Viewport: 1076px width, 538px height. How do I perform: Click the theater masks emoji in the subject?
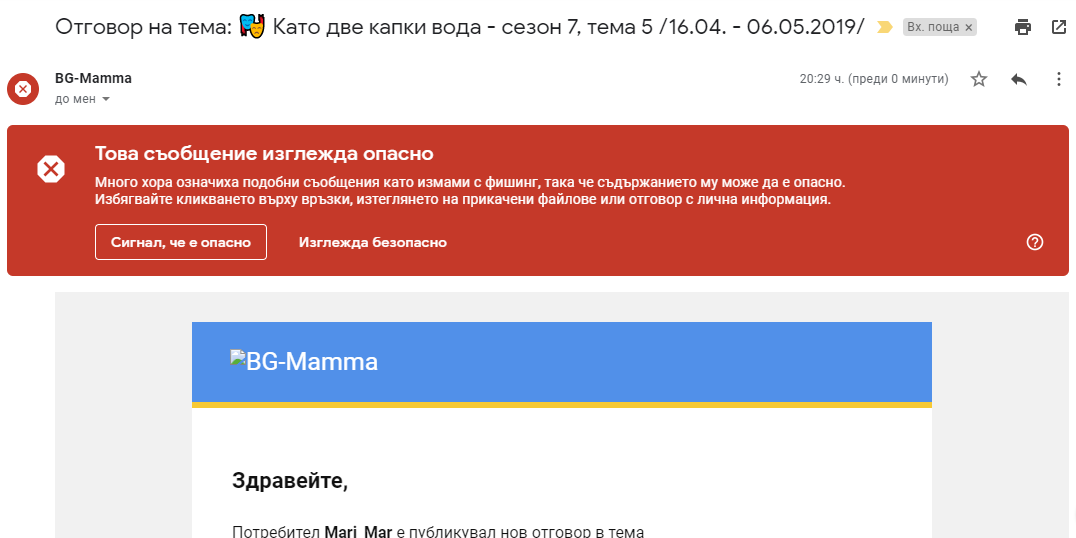253,27
